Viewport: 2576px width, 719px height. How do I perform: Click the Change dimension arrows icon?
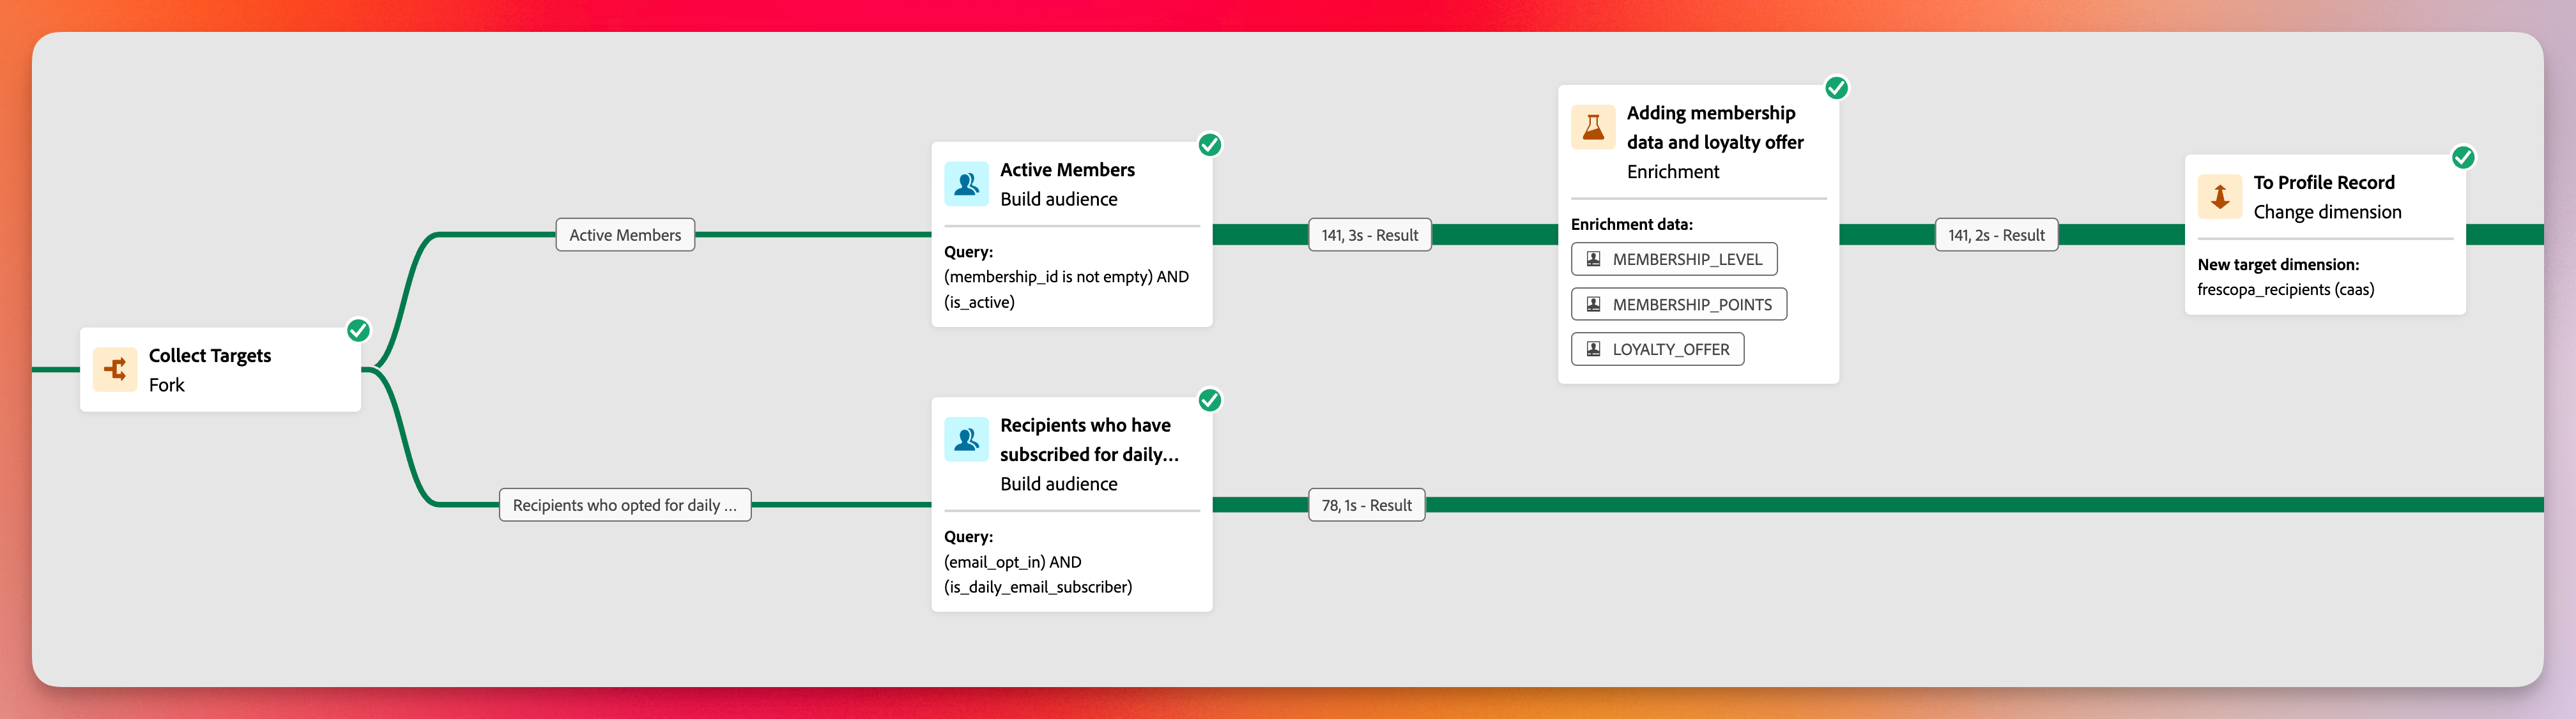click(x=2220, y=196)
